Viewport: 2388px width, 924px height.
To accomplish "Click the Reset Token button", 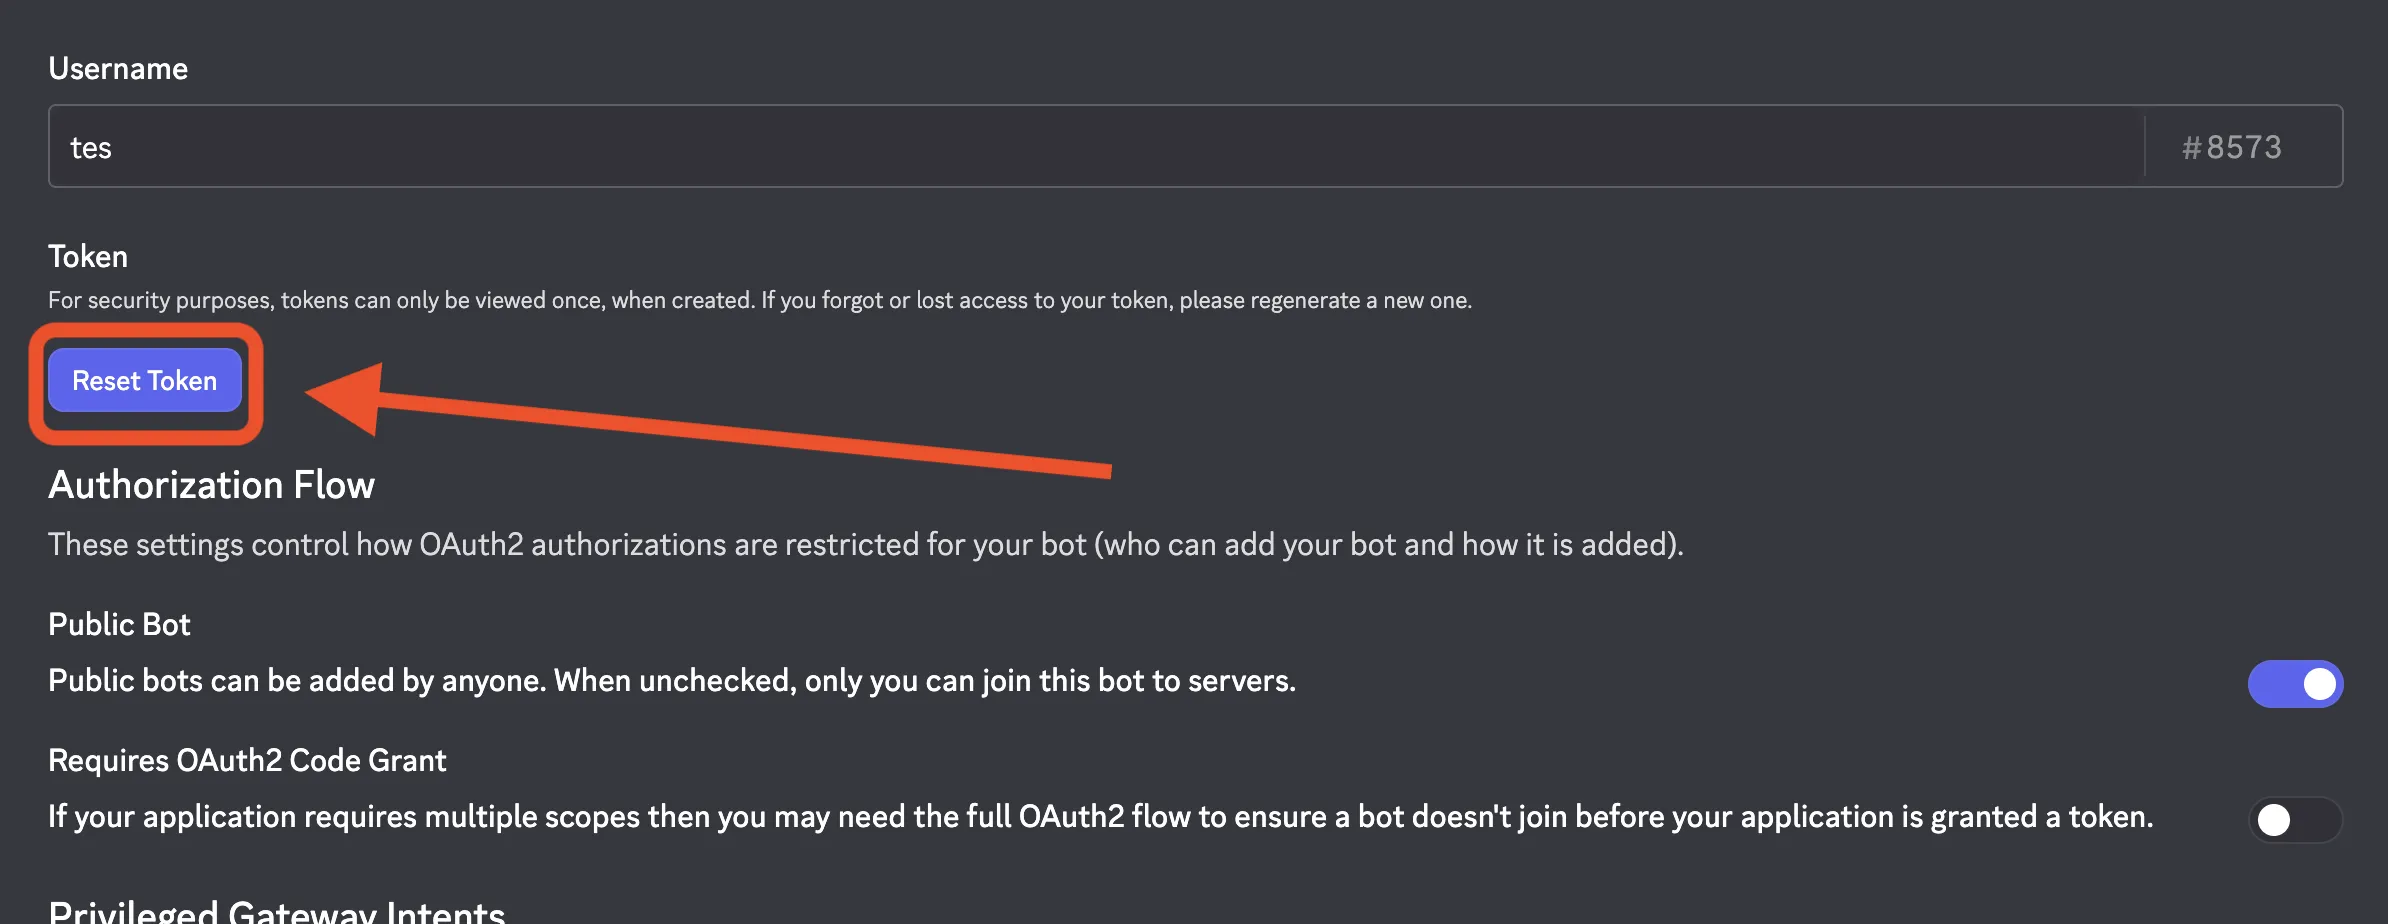I will click(x=144, y=381).
